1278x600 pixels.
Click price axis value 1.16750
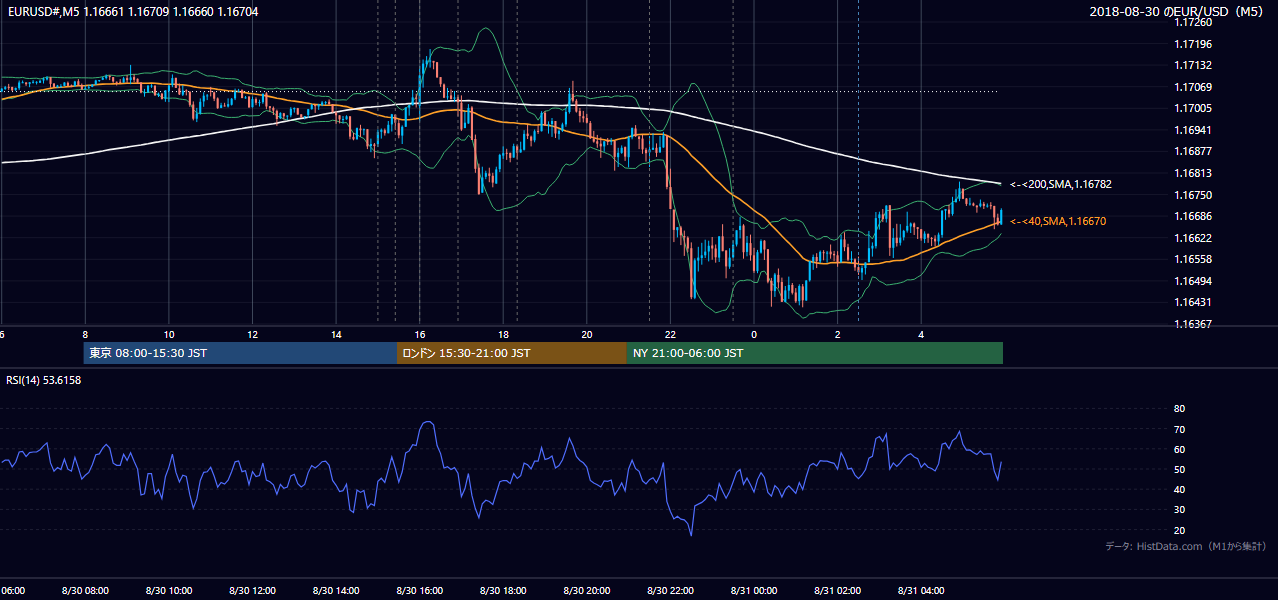(x=1193, y=195)
